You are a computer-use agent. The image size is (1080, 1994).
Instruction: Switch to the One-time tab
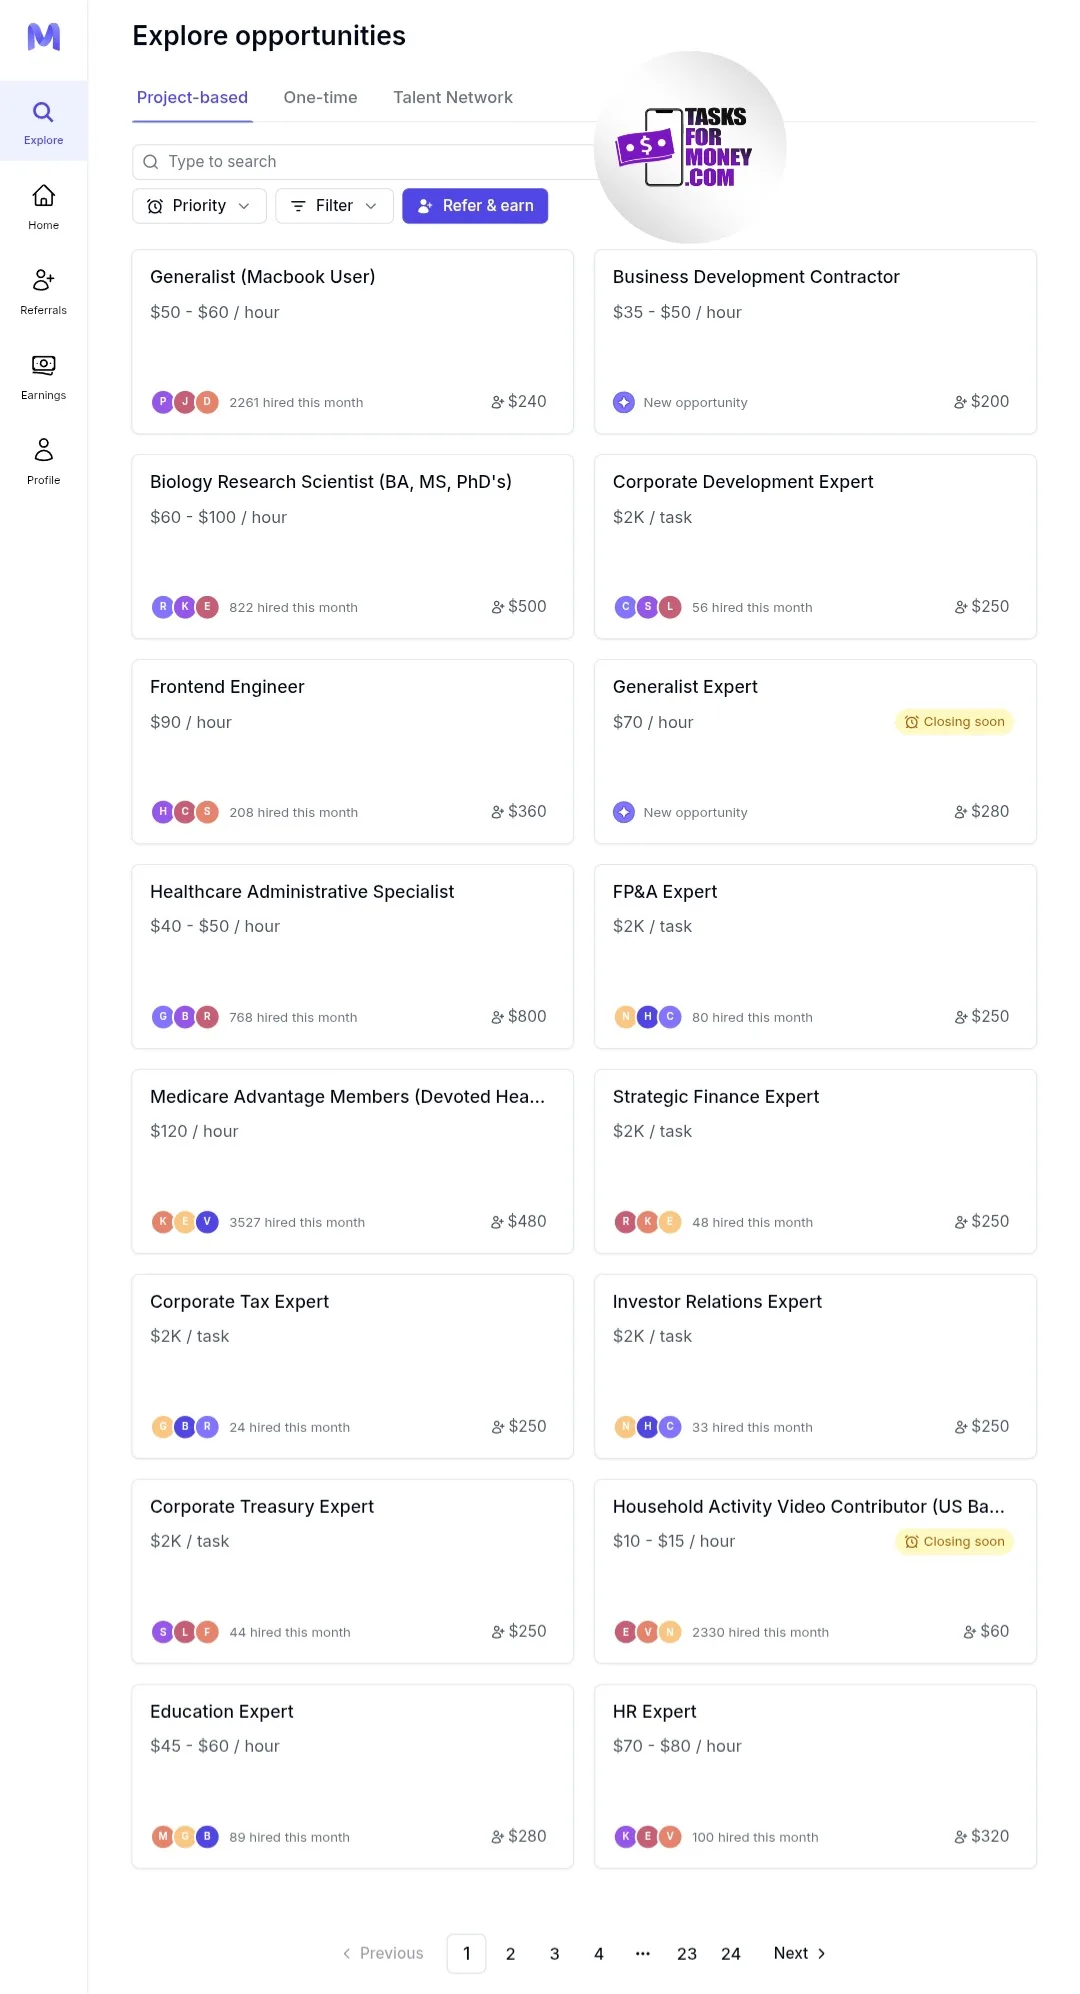320,98
